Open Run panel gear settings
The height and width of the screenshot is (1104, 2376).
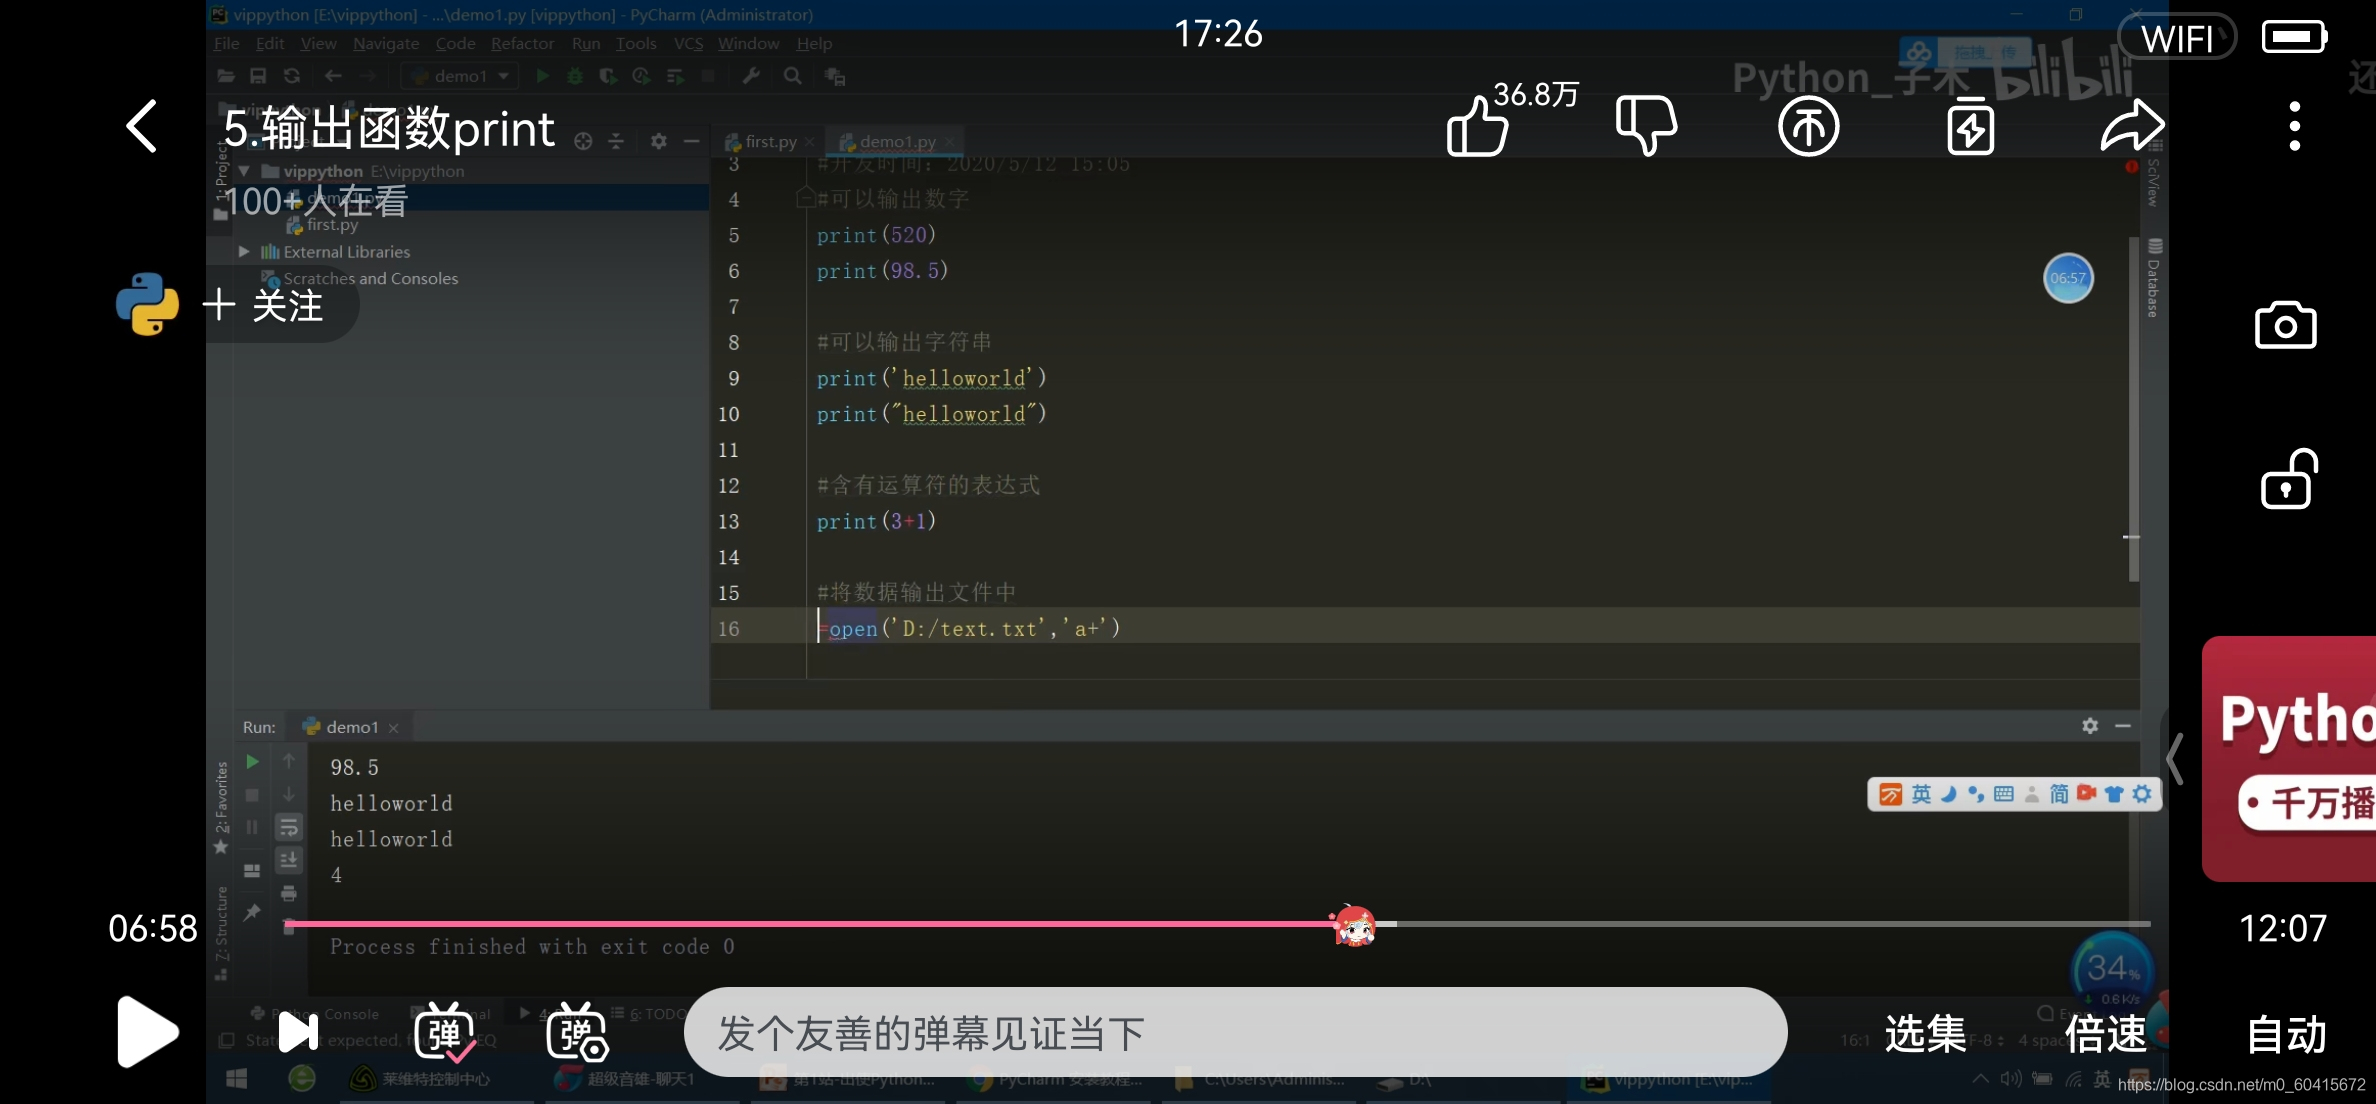(x=2090, y=726)
